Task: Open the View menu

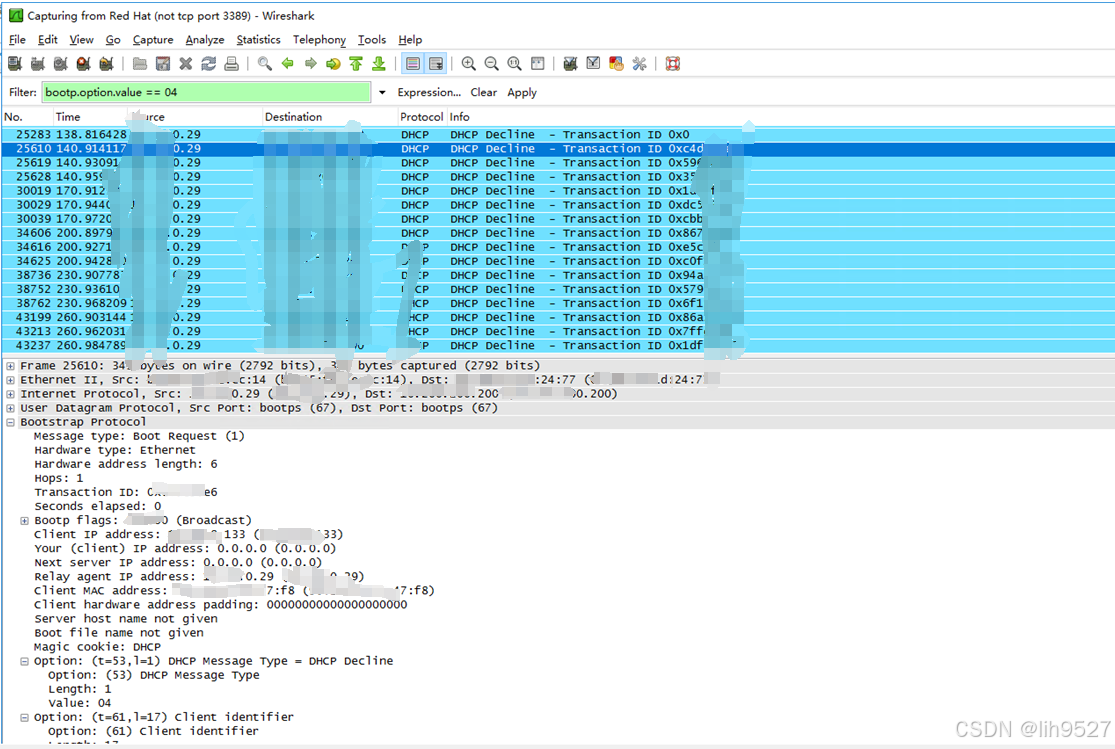Action: click(x=81, y=40)
